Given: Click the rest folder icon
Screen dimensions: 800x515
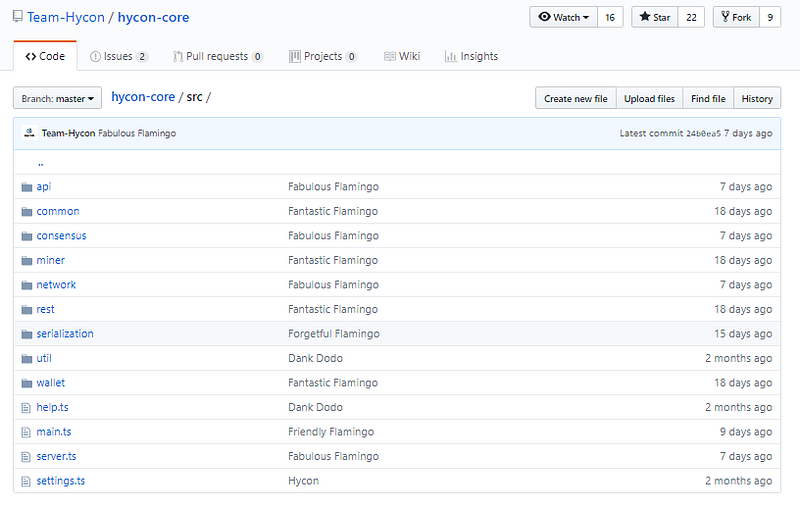Looking at the screenshot, I should (x=27, y=310).
